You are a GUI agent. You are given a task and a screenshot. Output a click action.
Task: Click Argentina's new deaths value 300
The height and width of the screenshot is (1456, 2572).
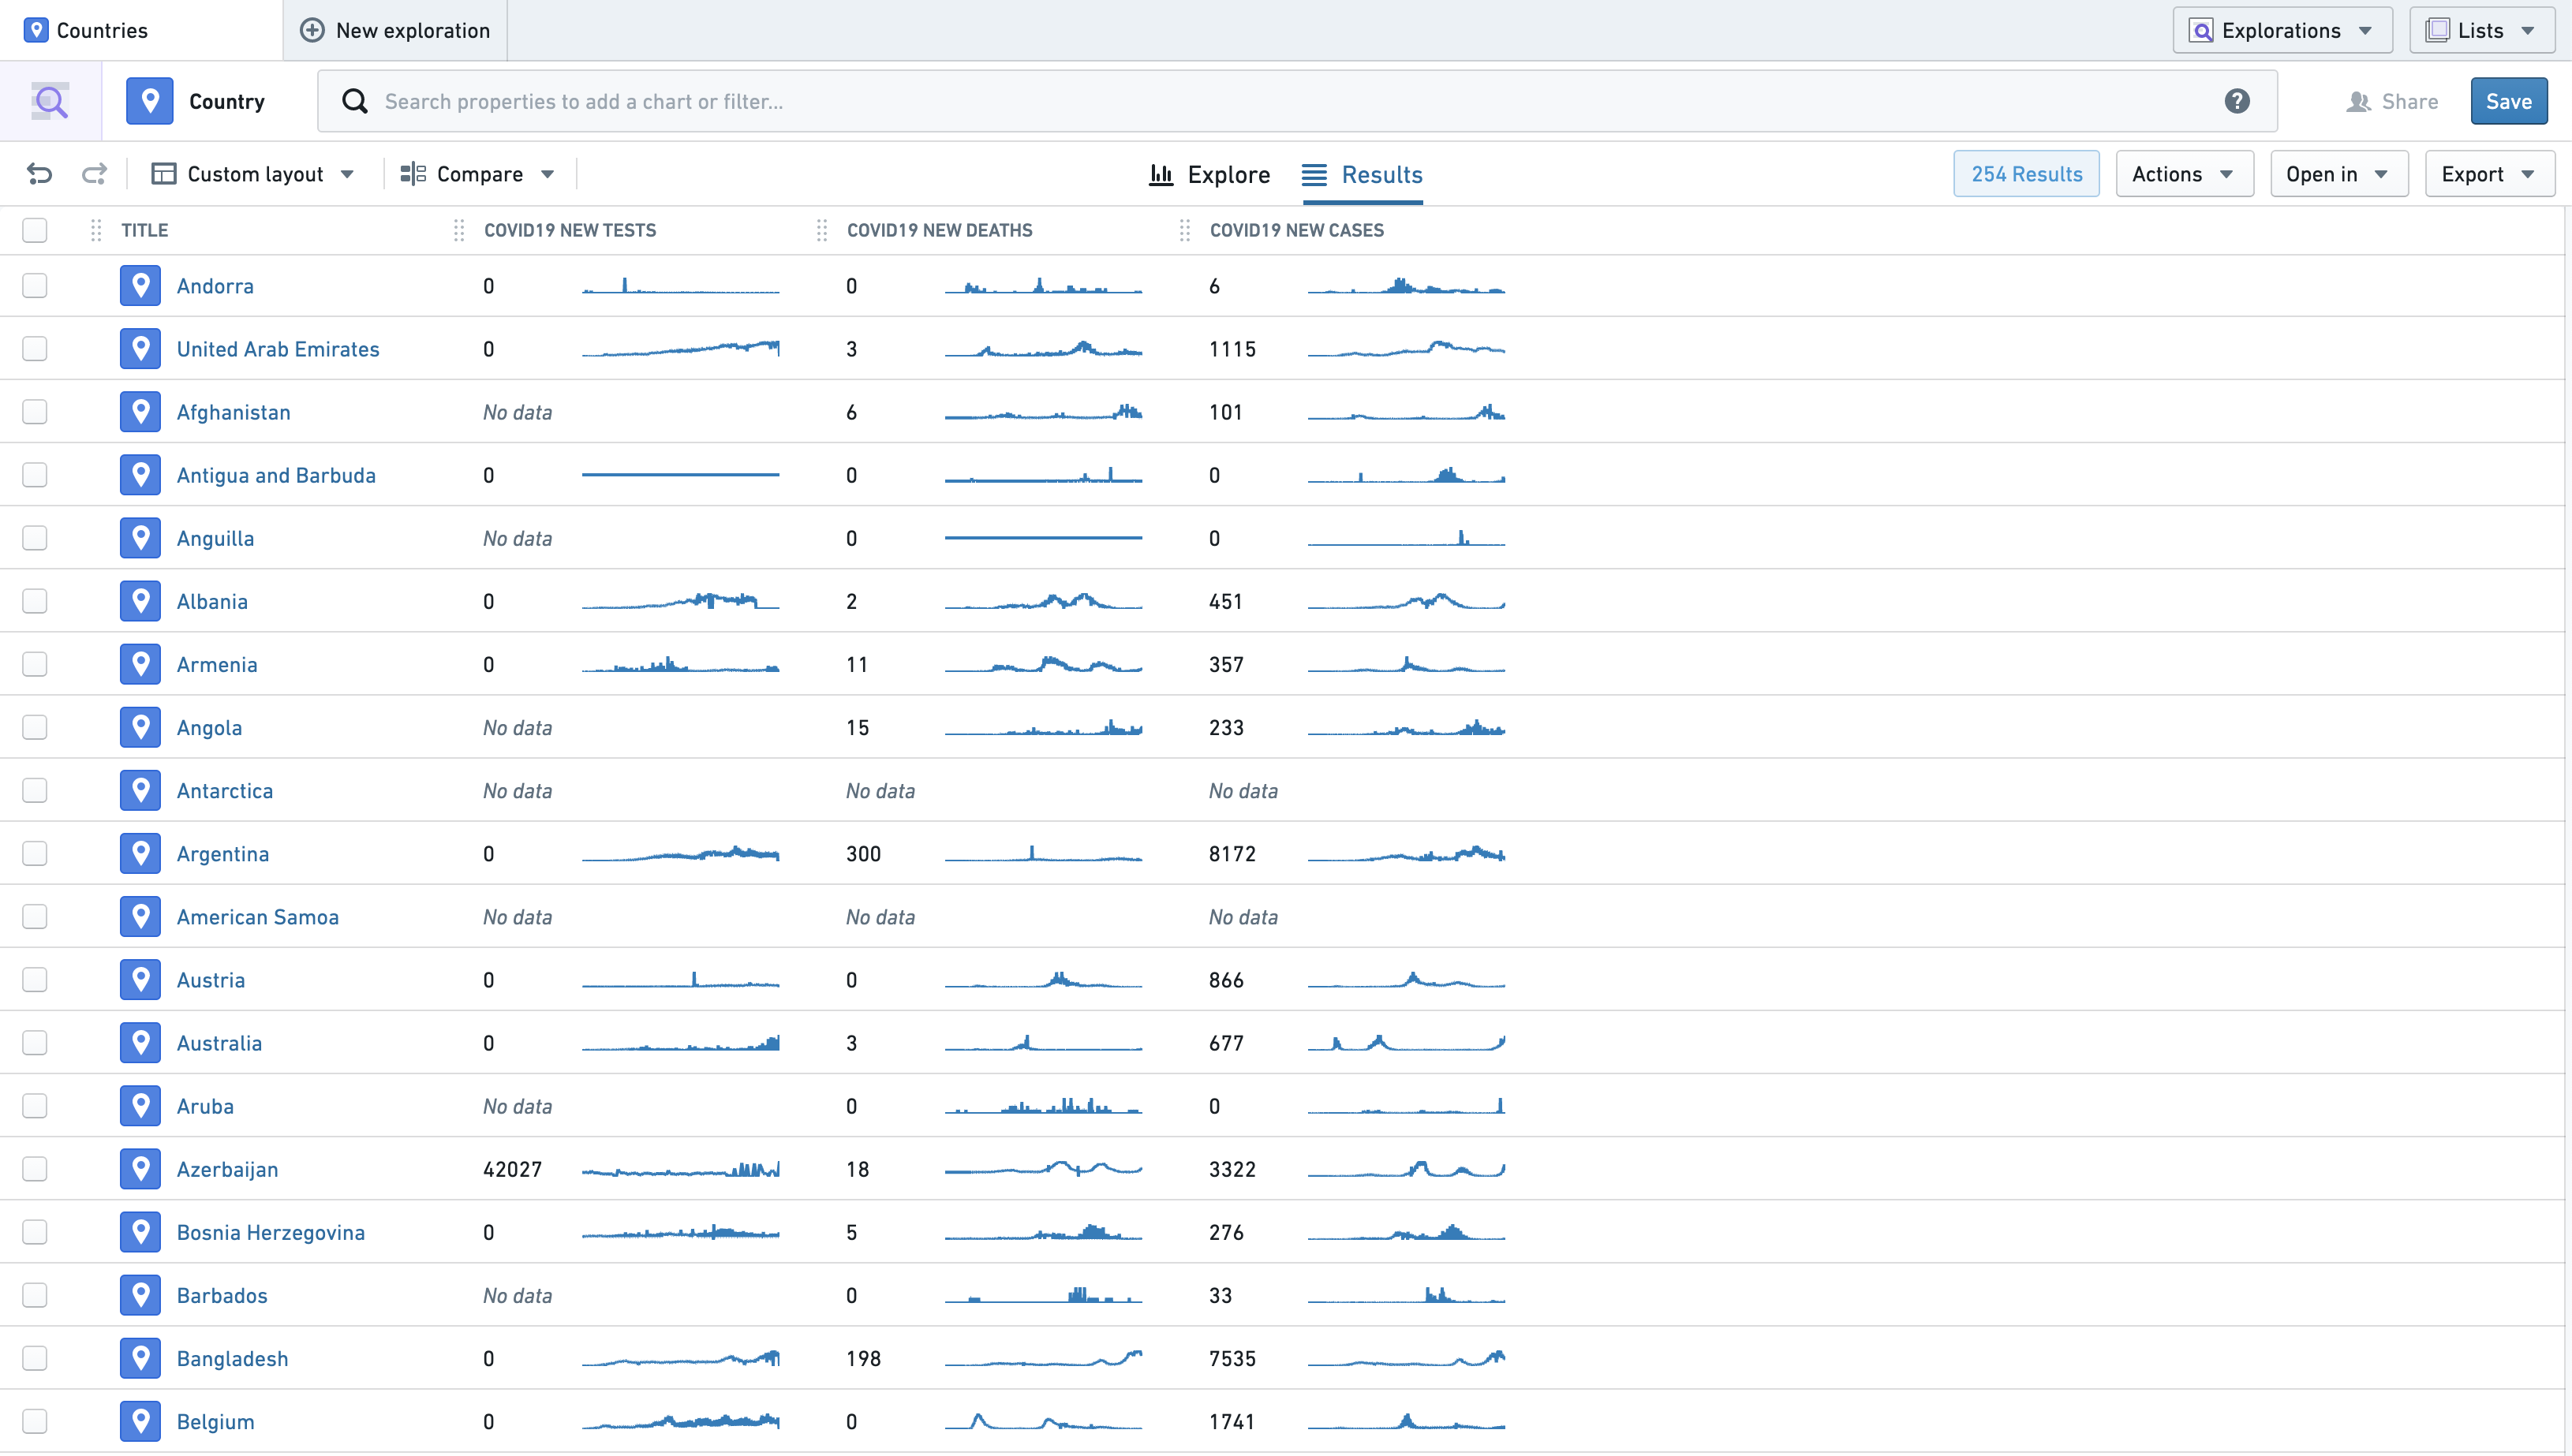(x=863, y=854)
